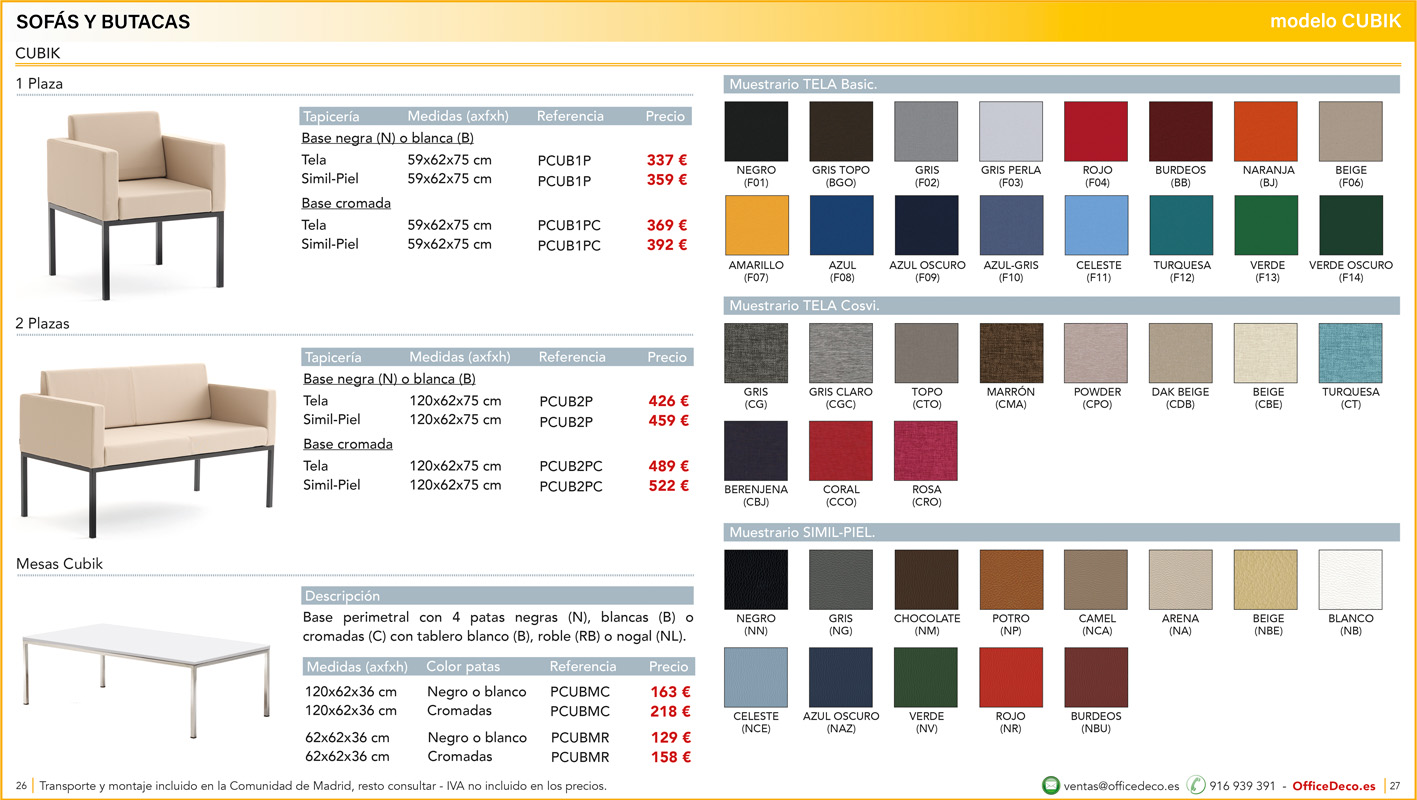Click the 337 € price for PCUB1P Tela
Image resolution: width=1417 pixels, height=800 pixels.
(666, 160)
